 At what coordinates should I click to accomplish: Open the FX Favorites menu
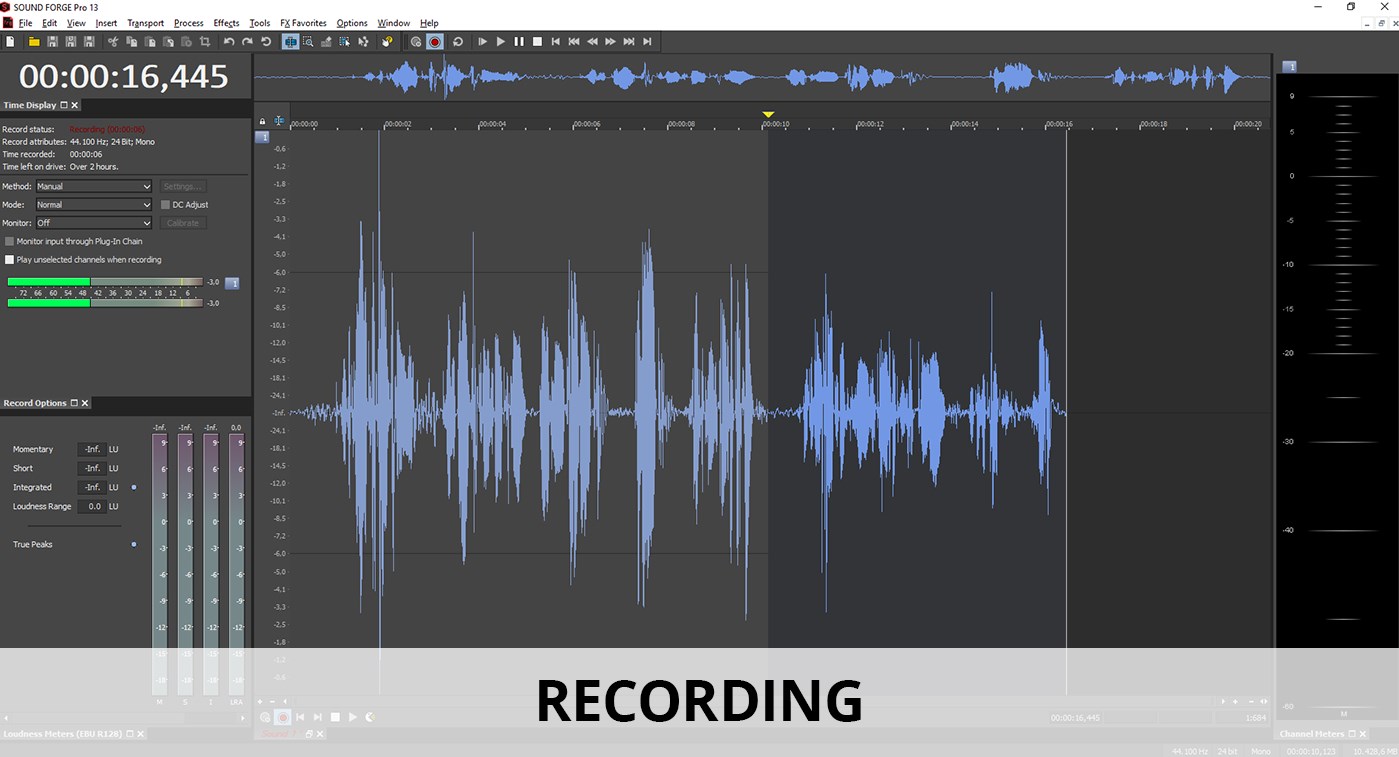click(x=303, y=23)
